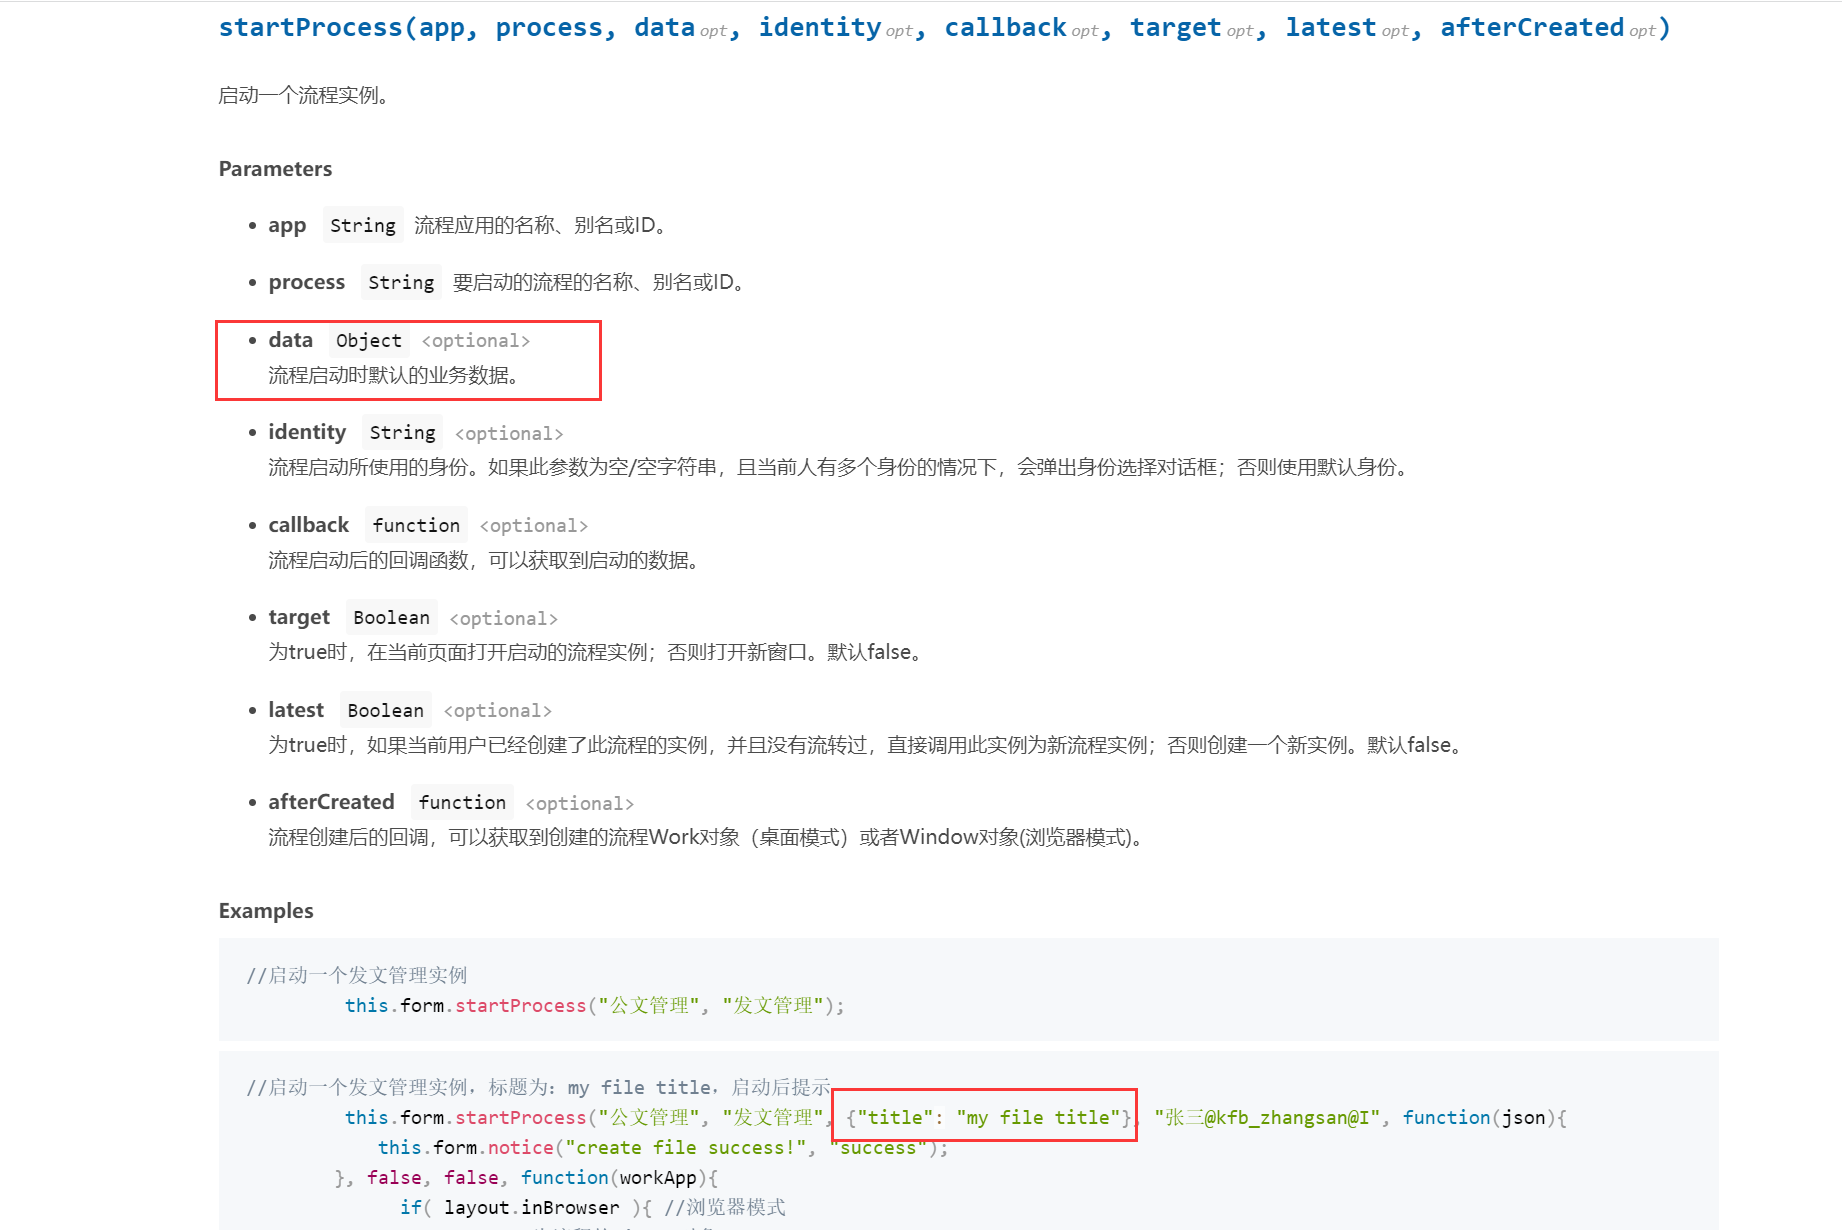This screenshot has width=1842, height=1230.
Task: Select the afterCreated description "流程创建后的回调…"
Action: [707, 838]
